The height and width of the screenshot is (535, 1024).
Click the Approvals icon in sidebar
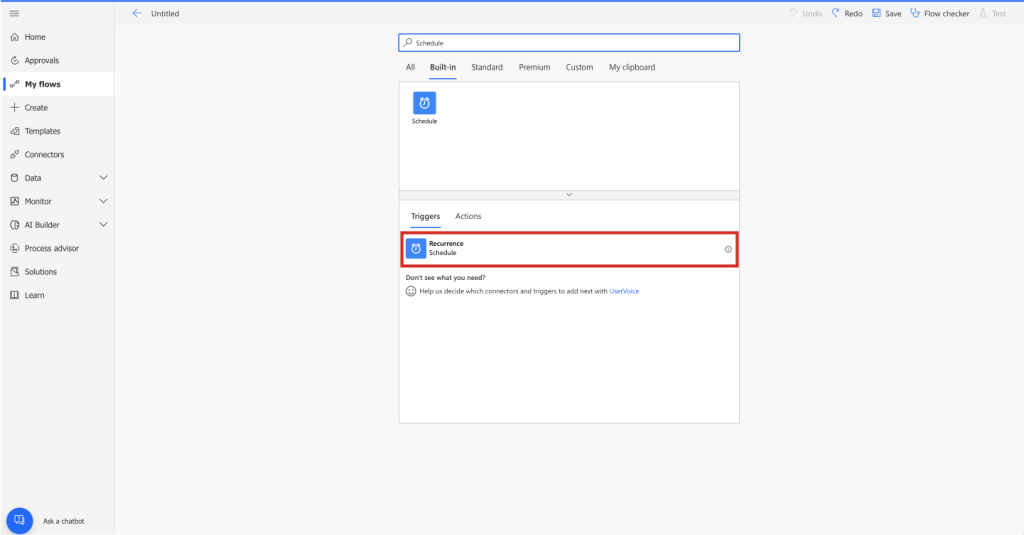tap(14, 61)
